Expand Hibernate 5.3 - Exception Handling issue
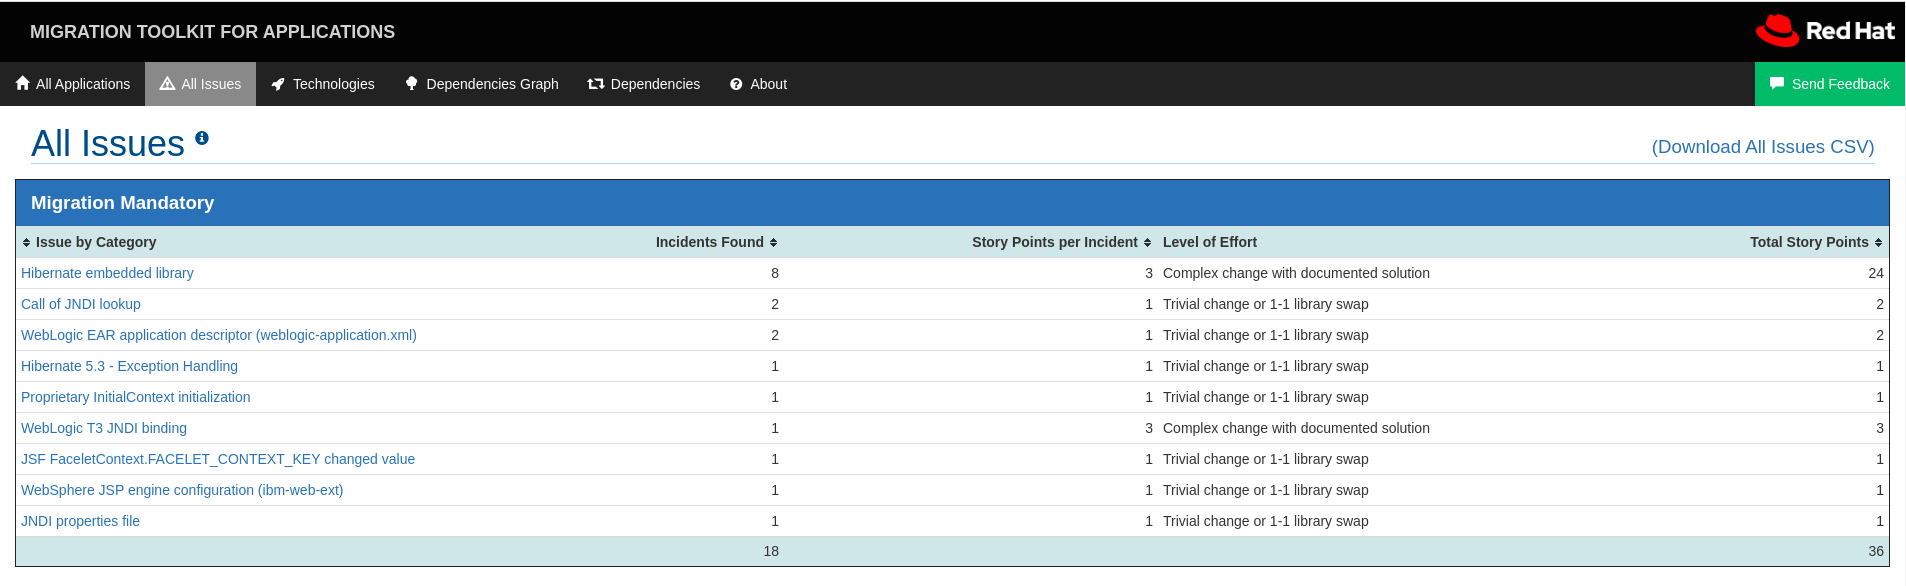 (129, 366)
